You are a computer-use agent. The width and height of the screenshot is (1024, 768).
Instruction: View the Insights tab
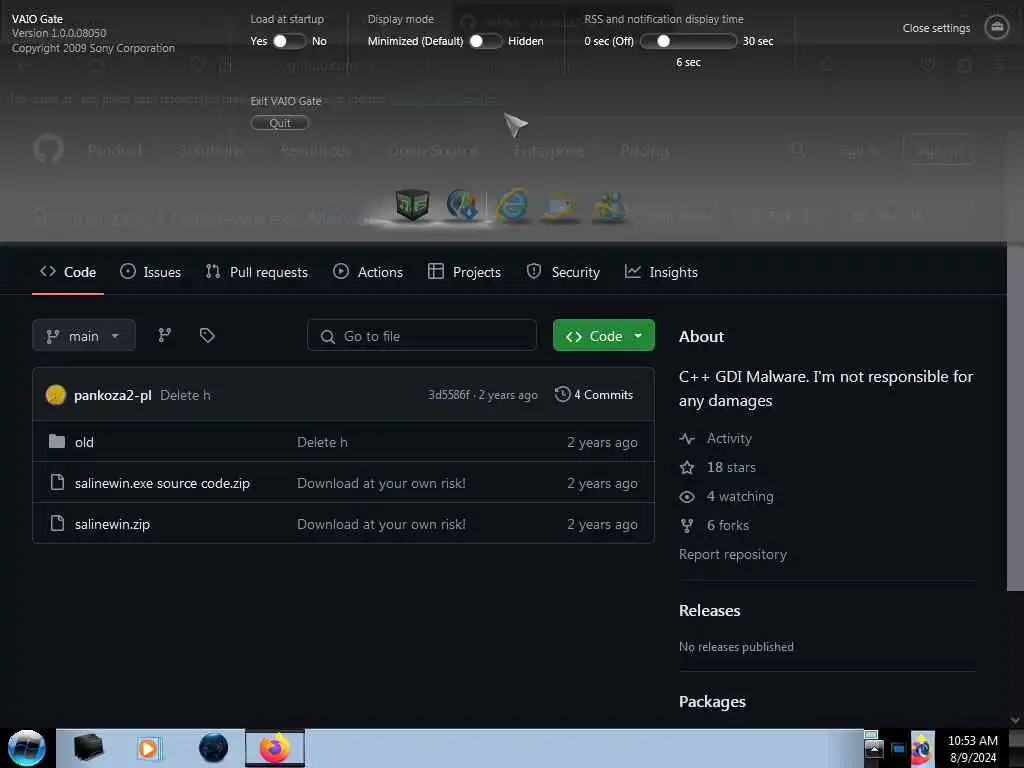pos(661,272)
